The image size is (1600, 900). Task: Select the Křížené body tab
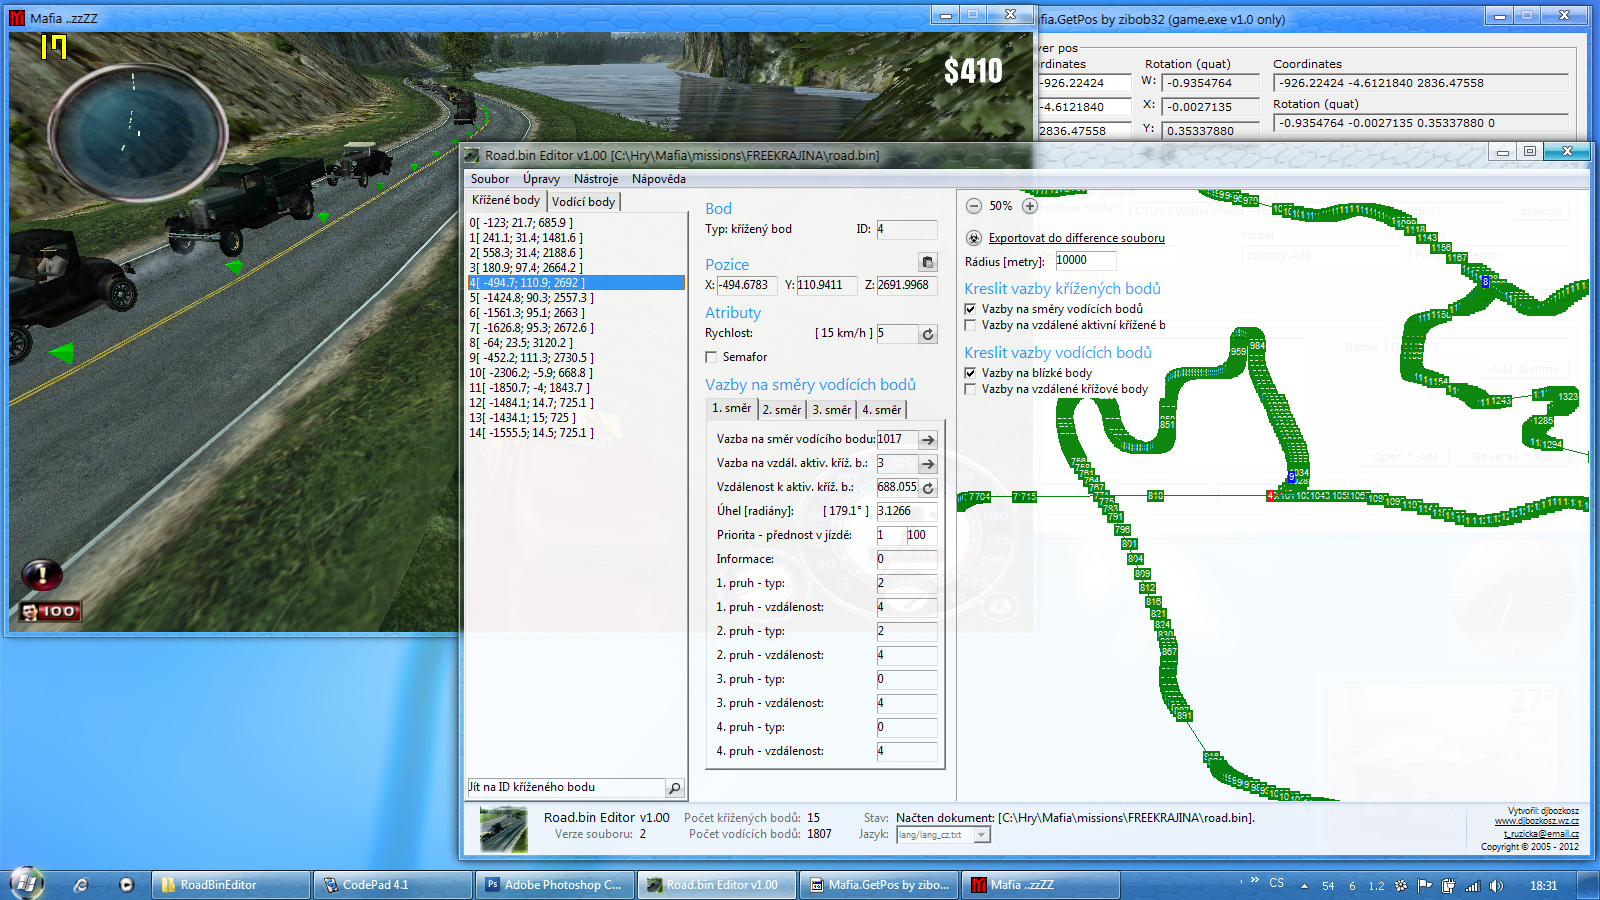[x=506, y=200]
